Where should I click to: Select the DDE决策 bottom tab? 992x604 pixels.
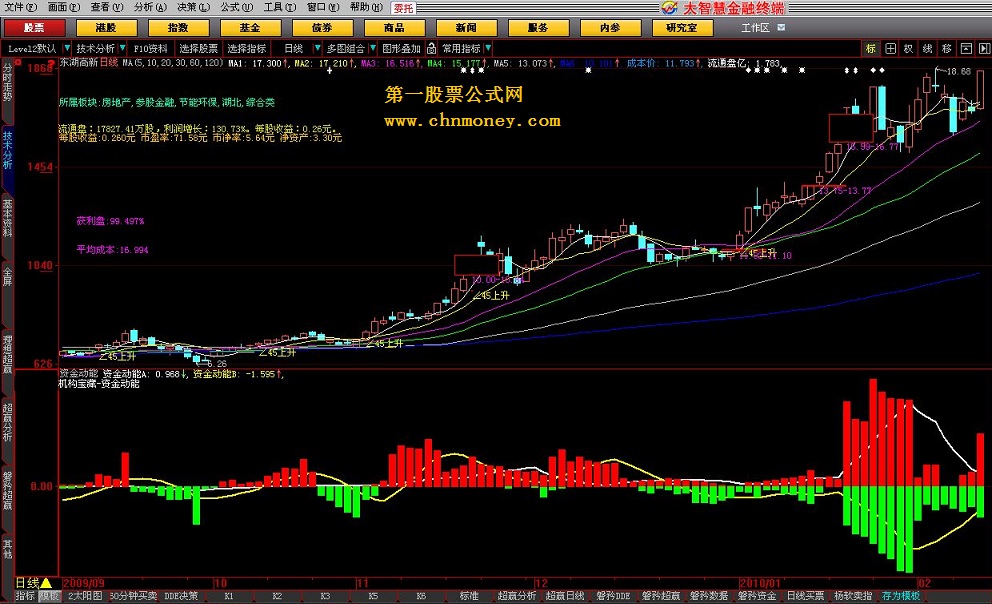pos(182,596)
